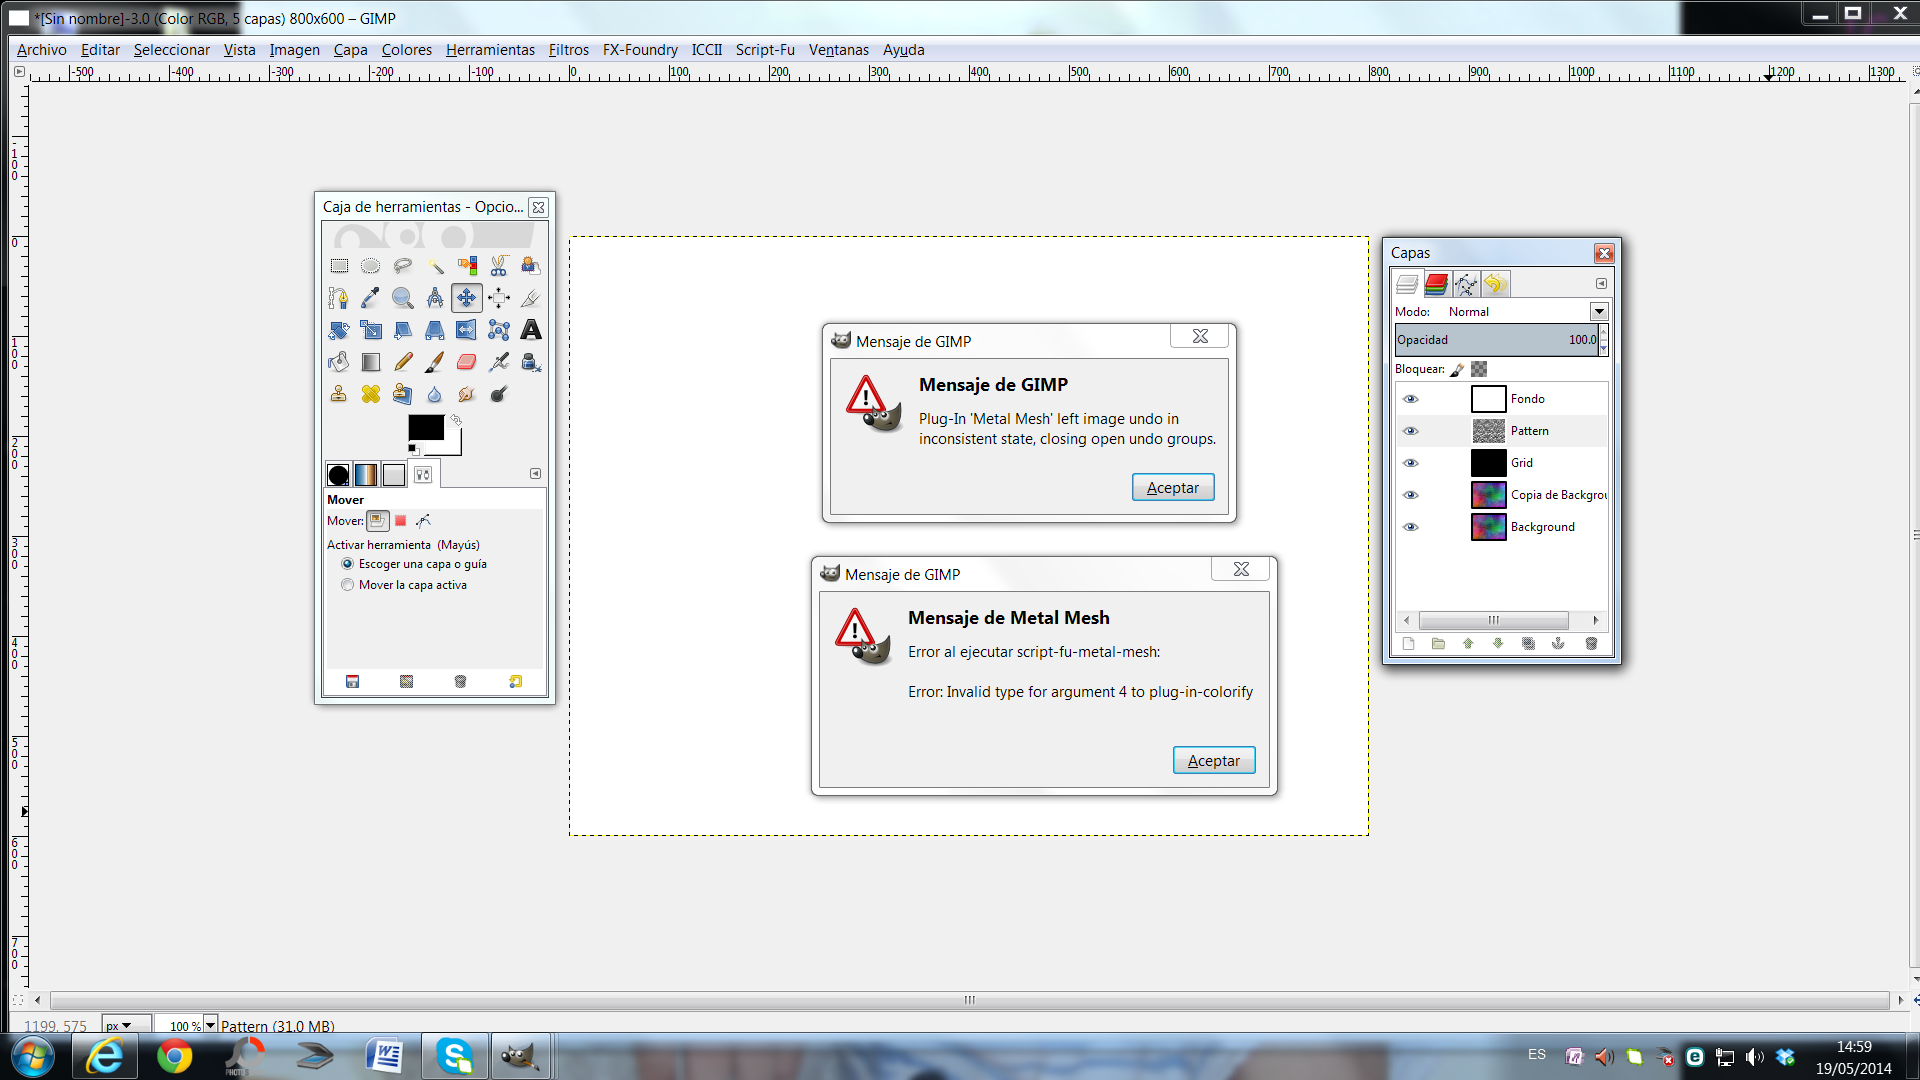
Task: Increase Opacidad with the up stepper
Action: point(1603,333)
